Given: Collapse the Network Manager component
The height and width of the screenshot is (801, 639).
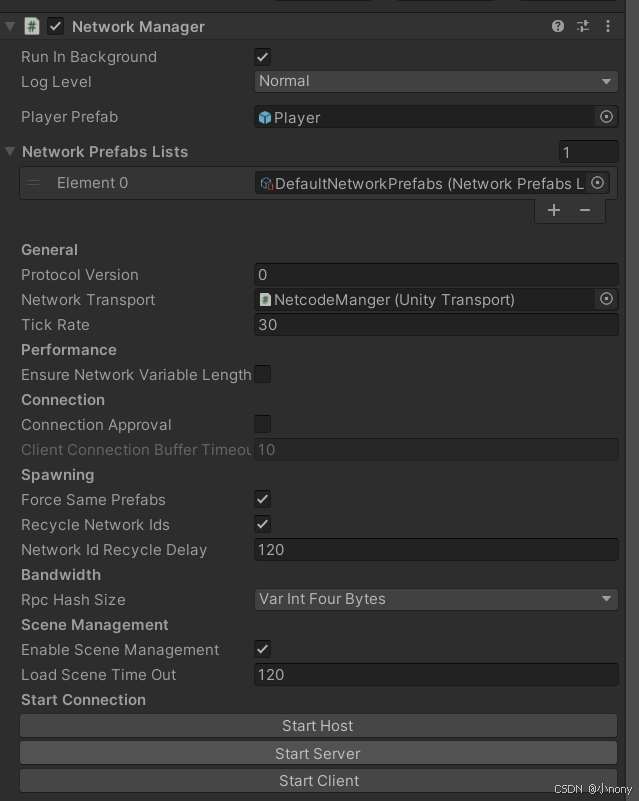Looking at the screenshot, I should (x=9, y=27).
